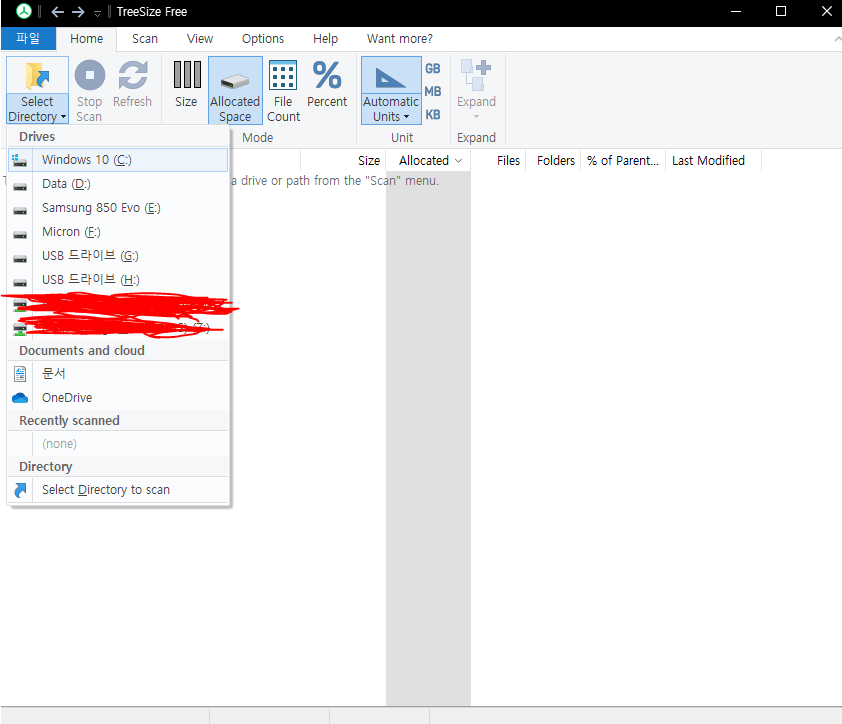This screenshot has width=842, height=724.
Task: Toggle Allocated Space mode
Action: [235, 91]
